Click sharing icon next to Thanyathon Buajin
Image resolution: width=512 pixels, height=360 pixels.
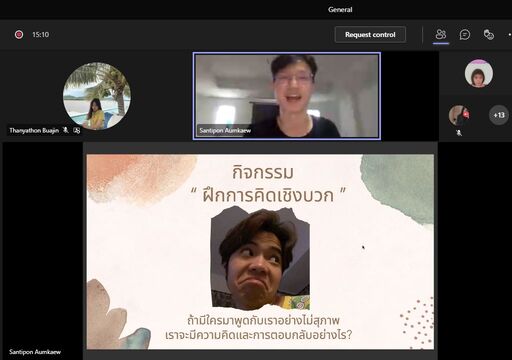77,130
